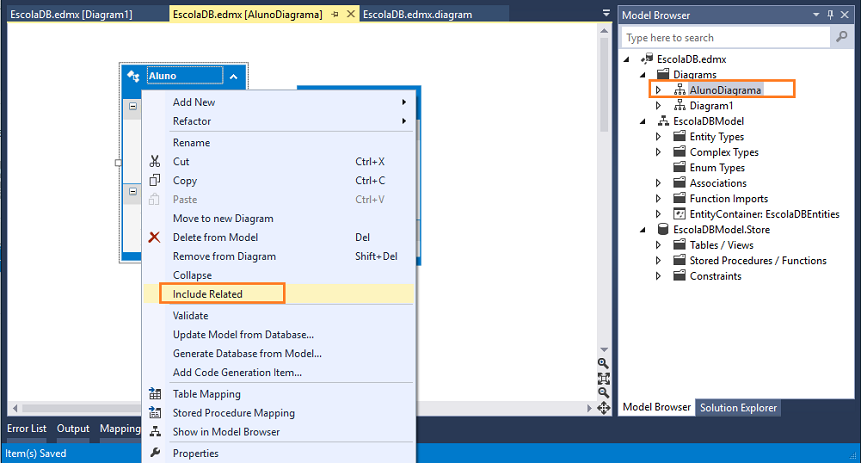Screen dimensions: 861x463
Task: Collapse the EscolaDBModel.Store node
Action: click(642, 230)
